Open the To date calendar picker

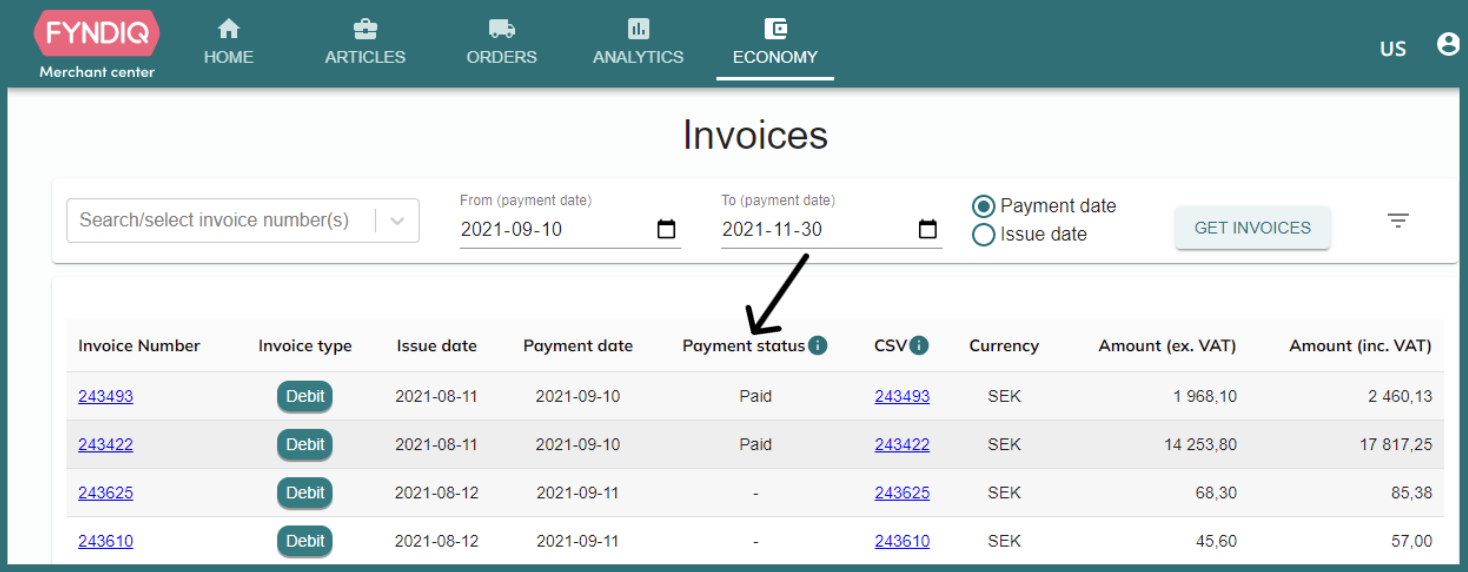tap(928, 229)
